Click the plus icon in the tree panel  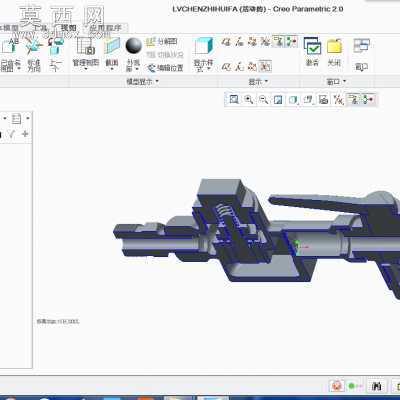pos(25,134)
